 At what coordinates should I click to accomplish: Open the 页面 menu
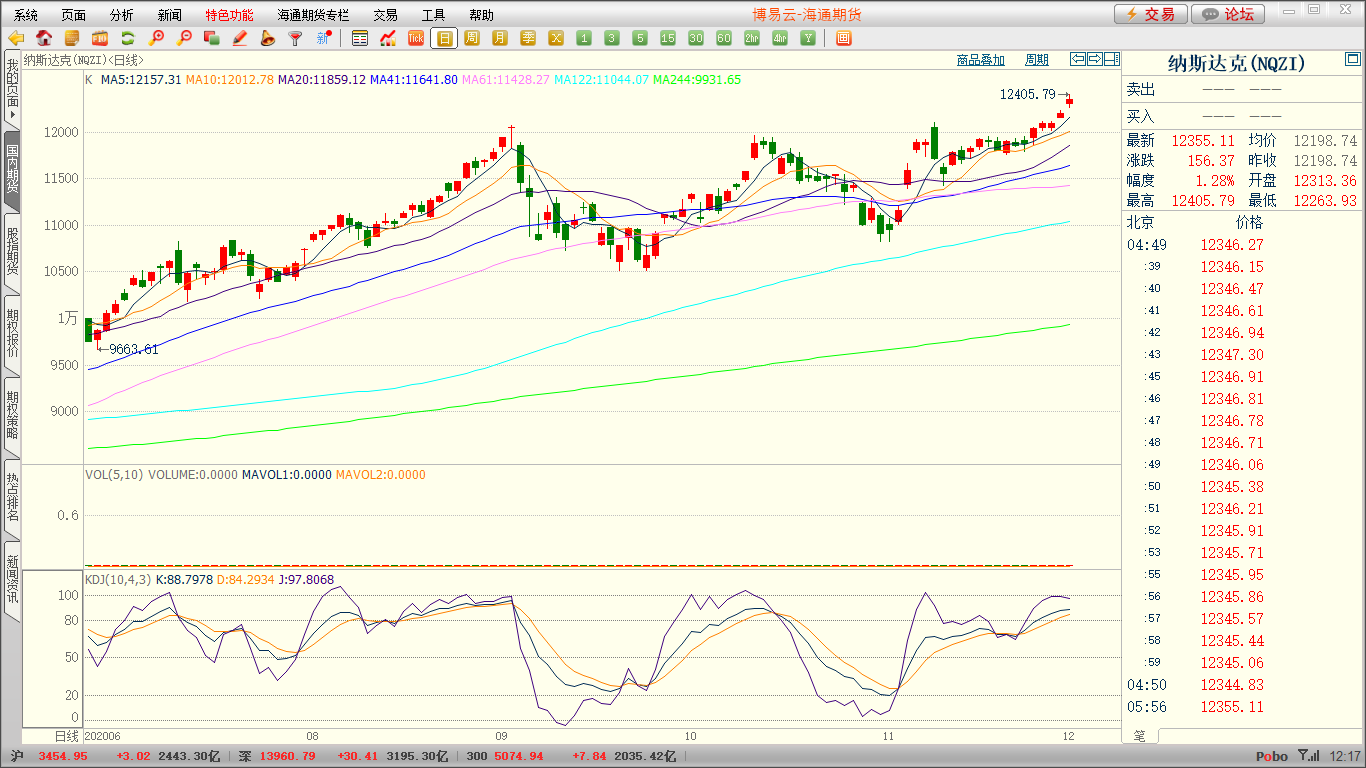74,15
